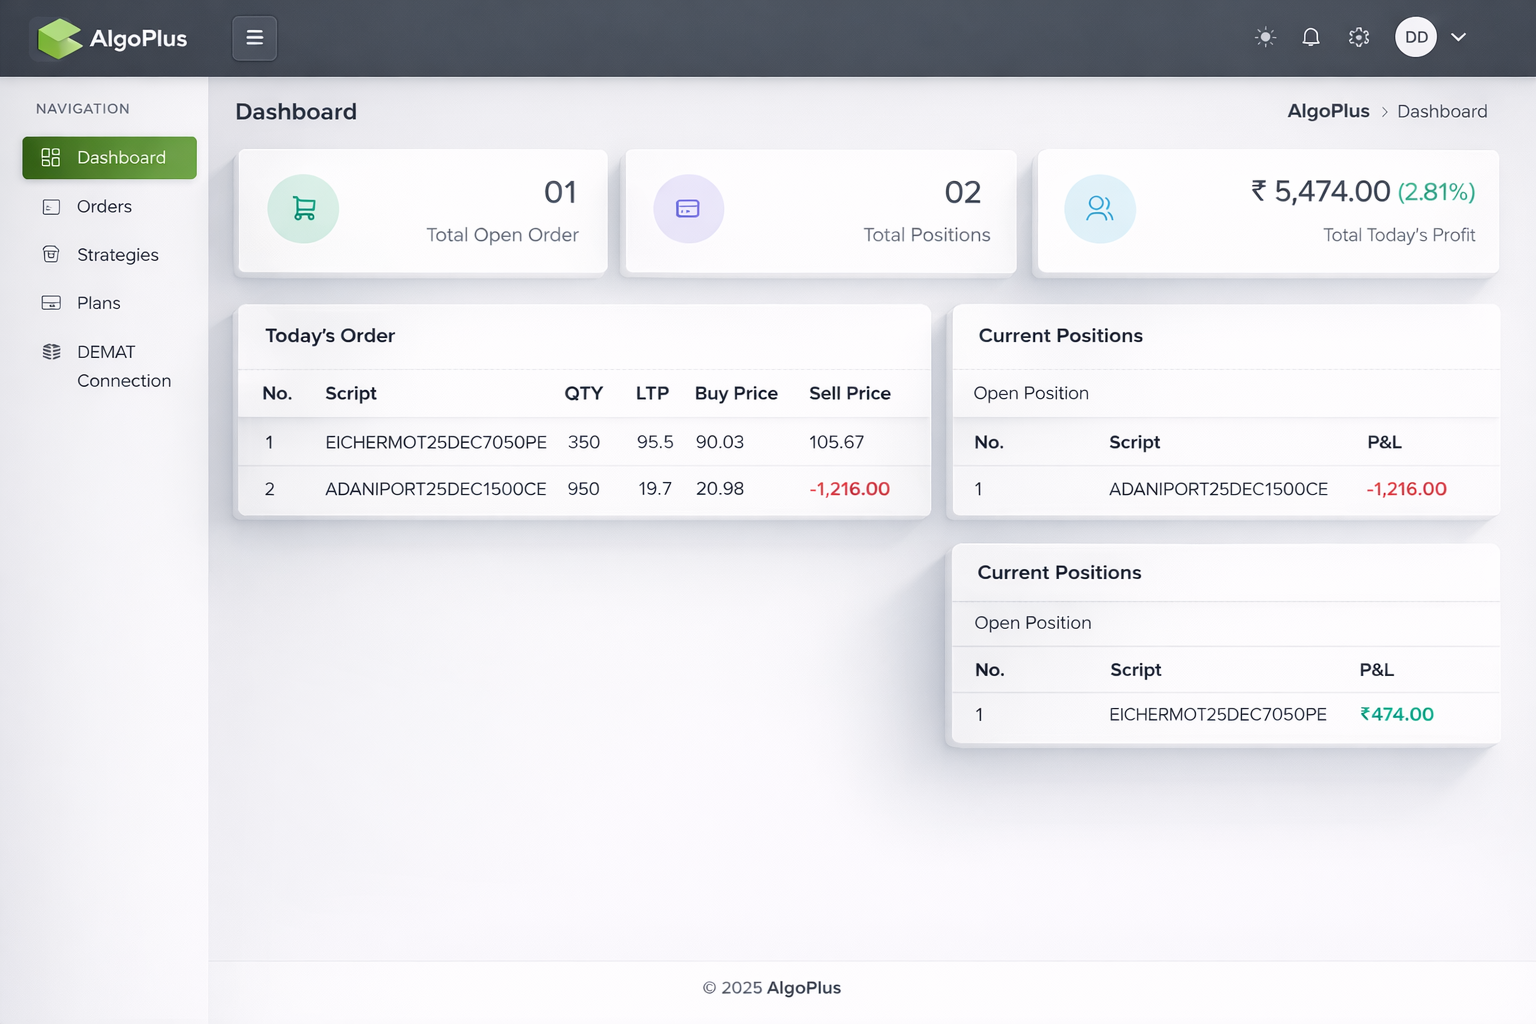Navigate to Orders in the sidebar menu
1536x1024 pixels.
[x=103, y=206]
